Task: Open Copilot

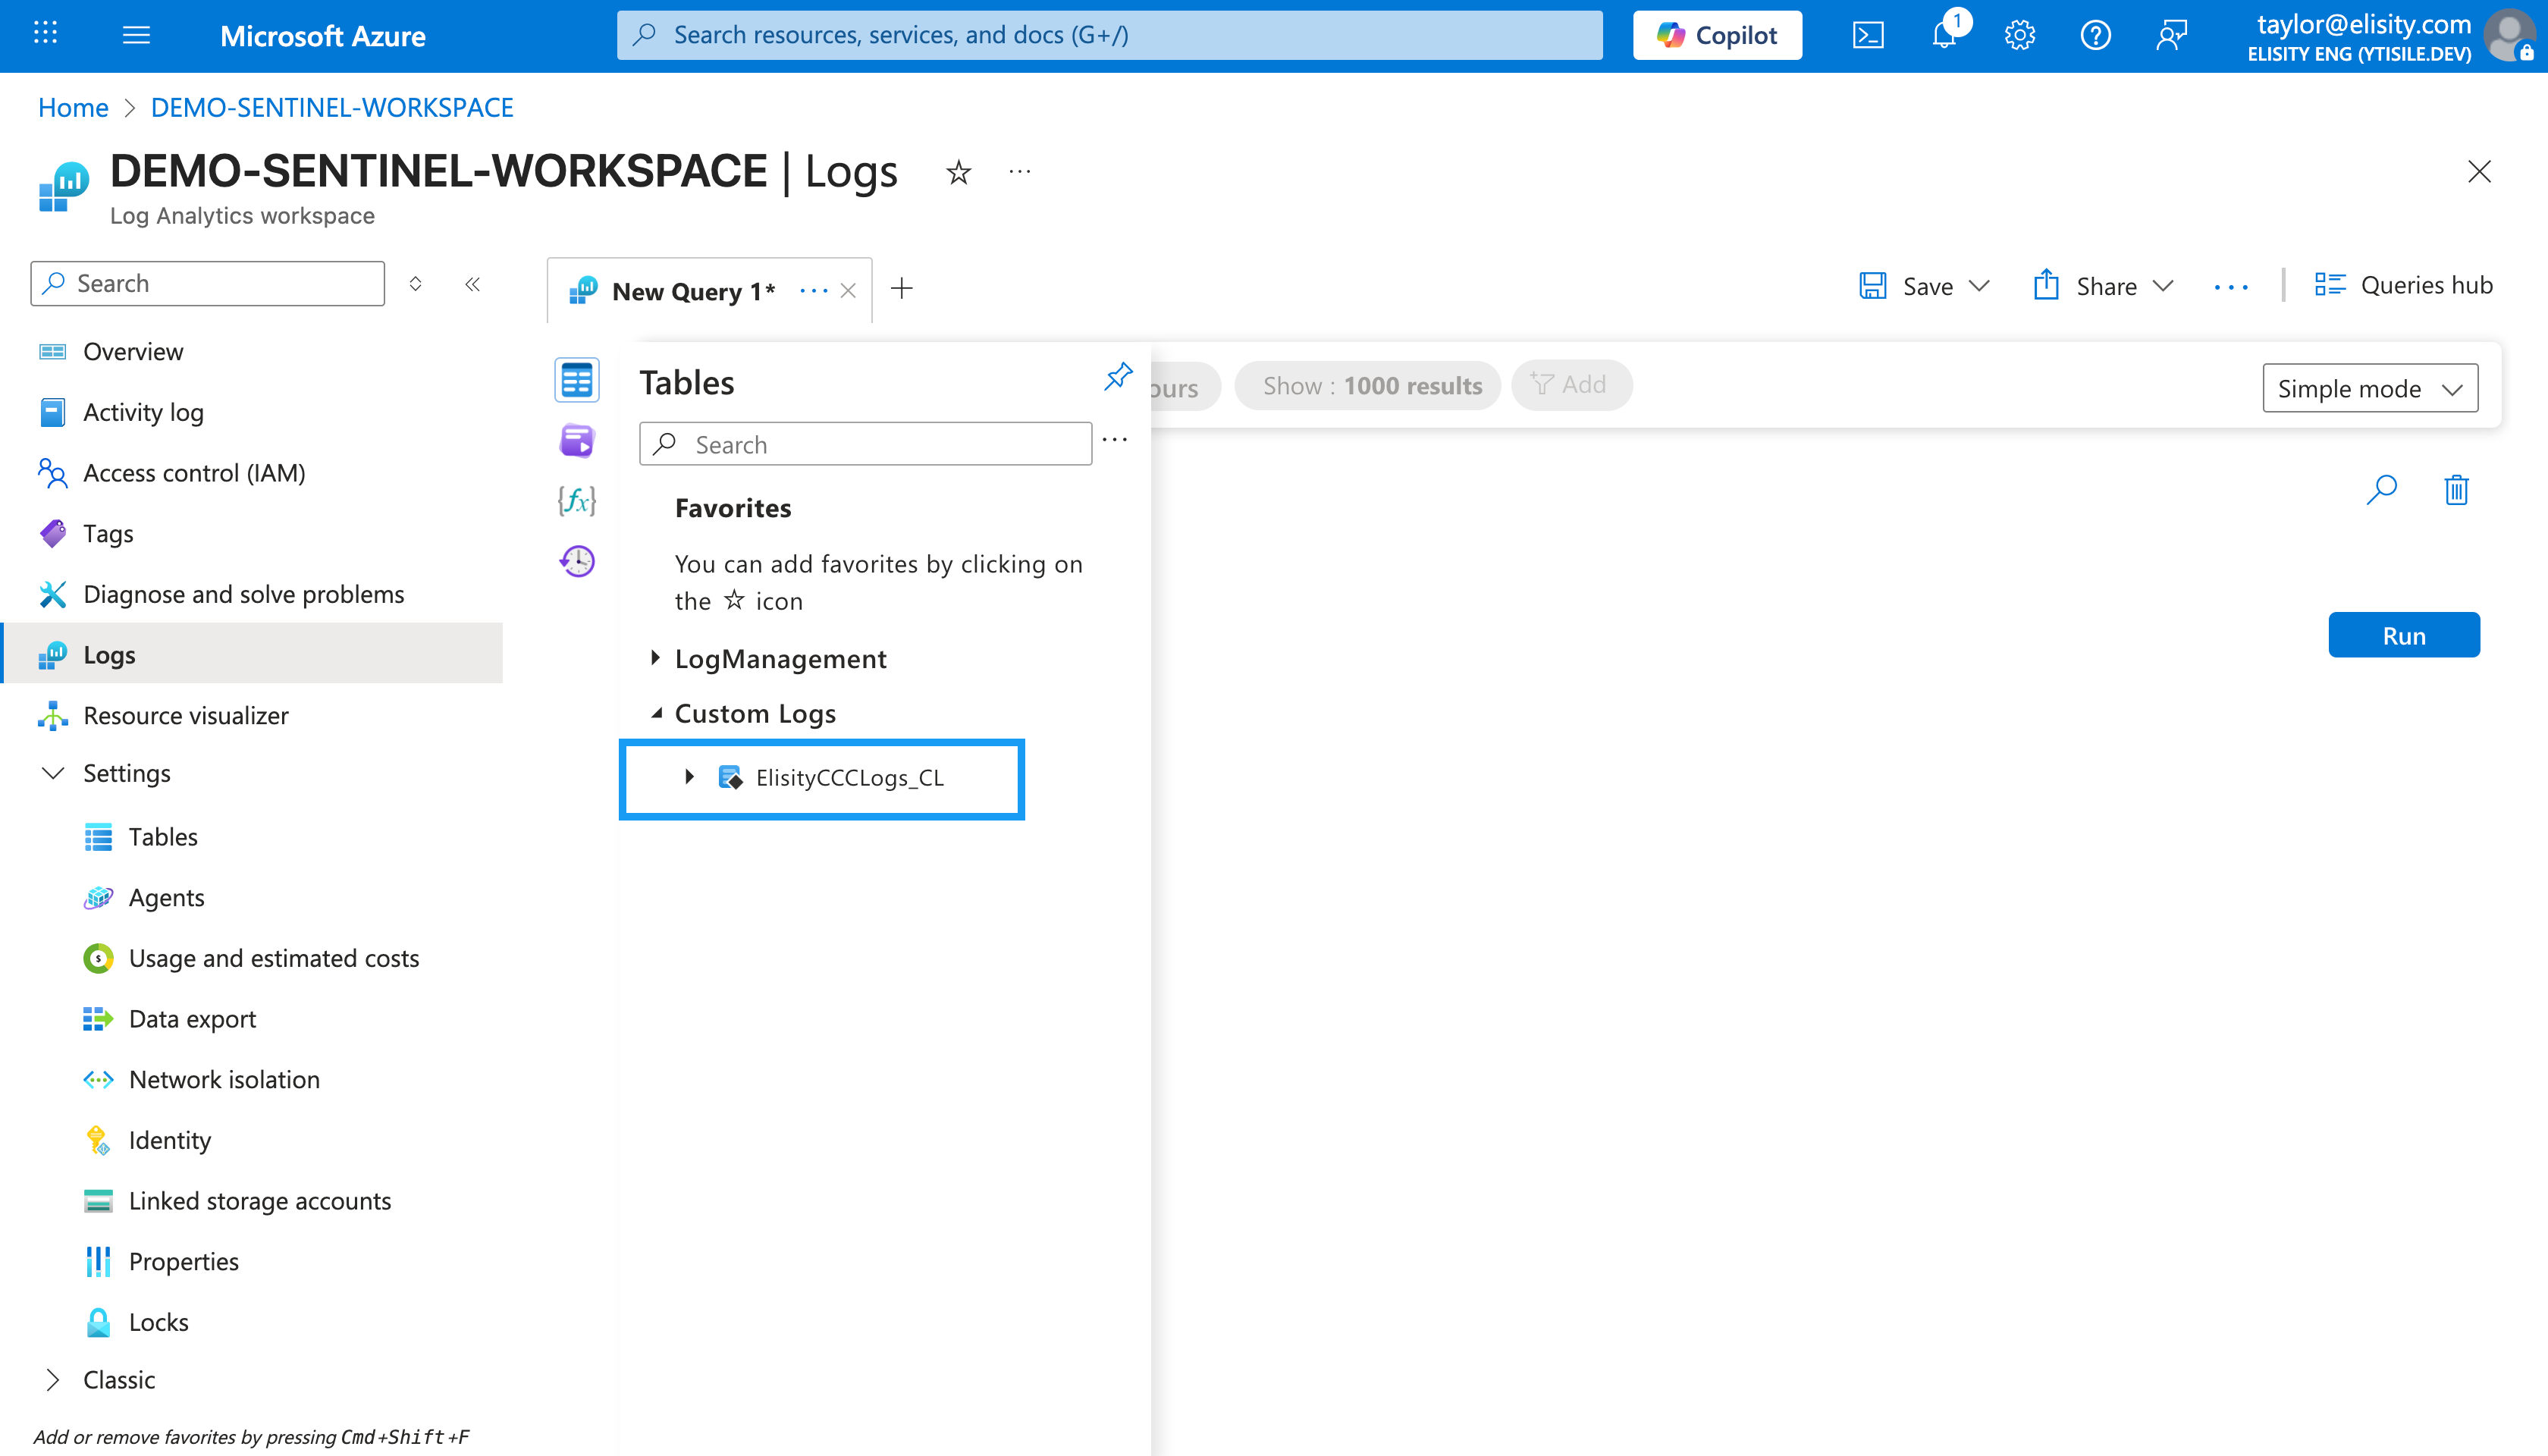Action: [x=1716, y=35]
